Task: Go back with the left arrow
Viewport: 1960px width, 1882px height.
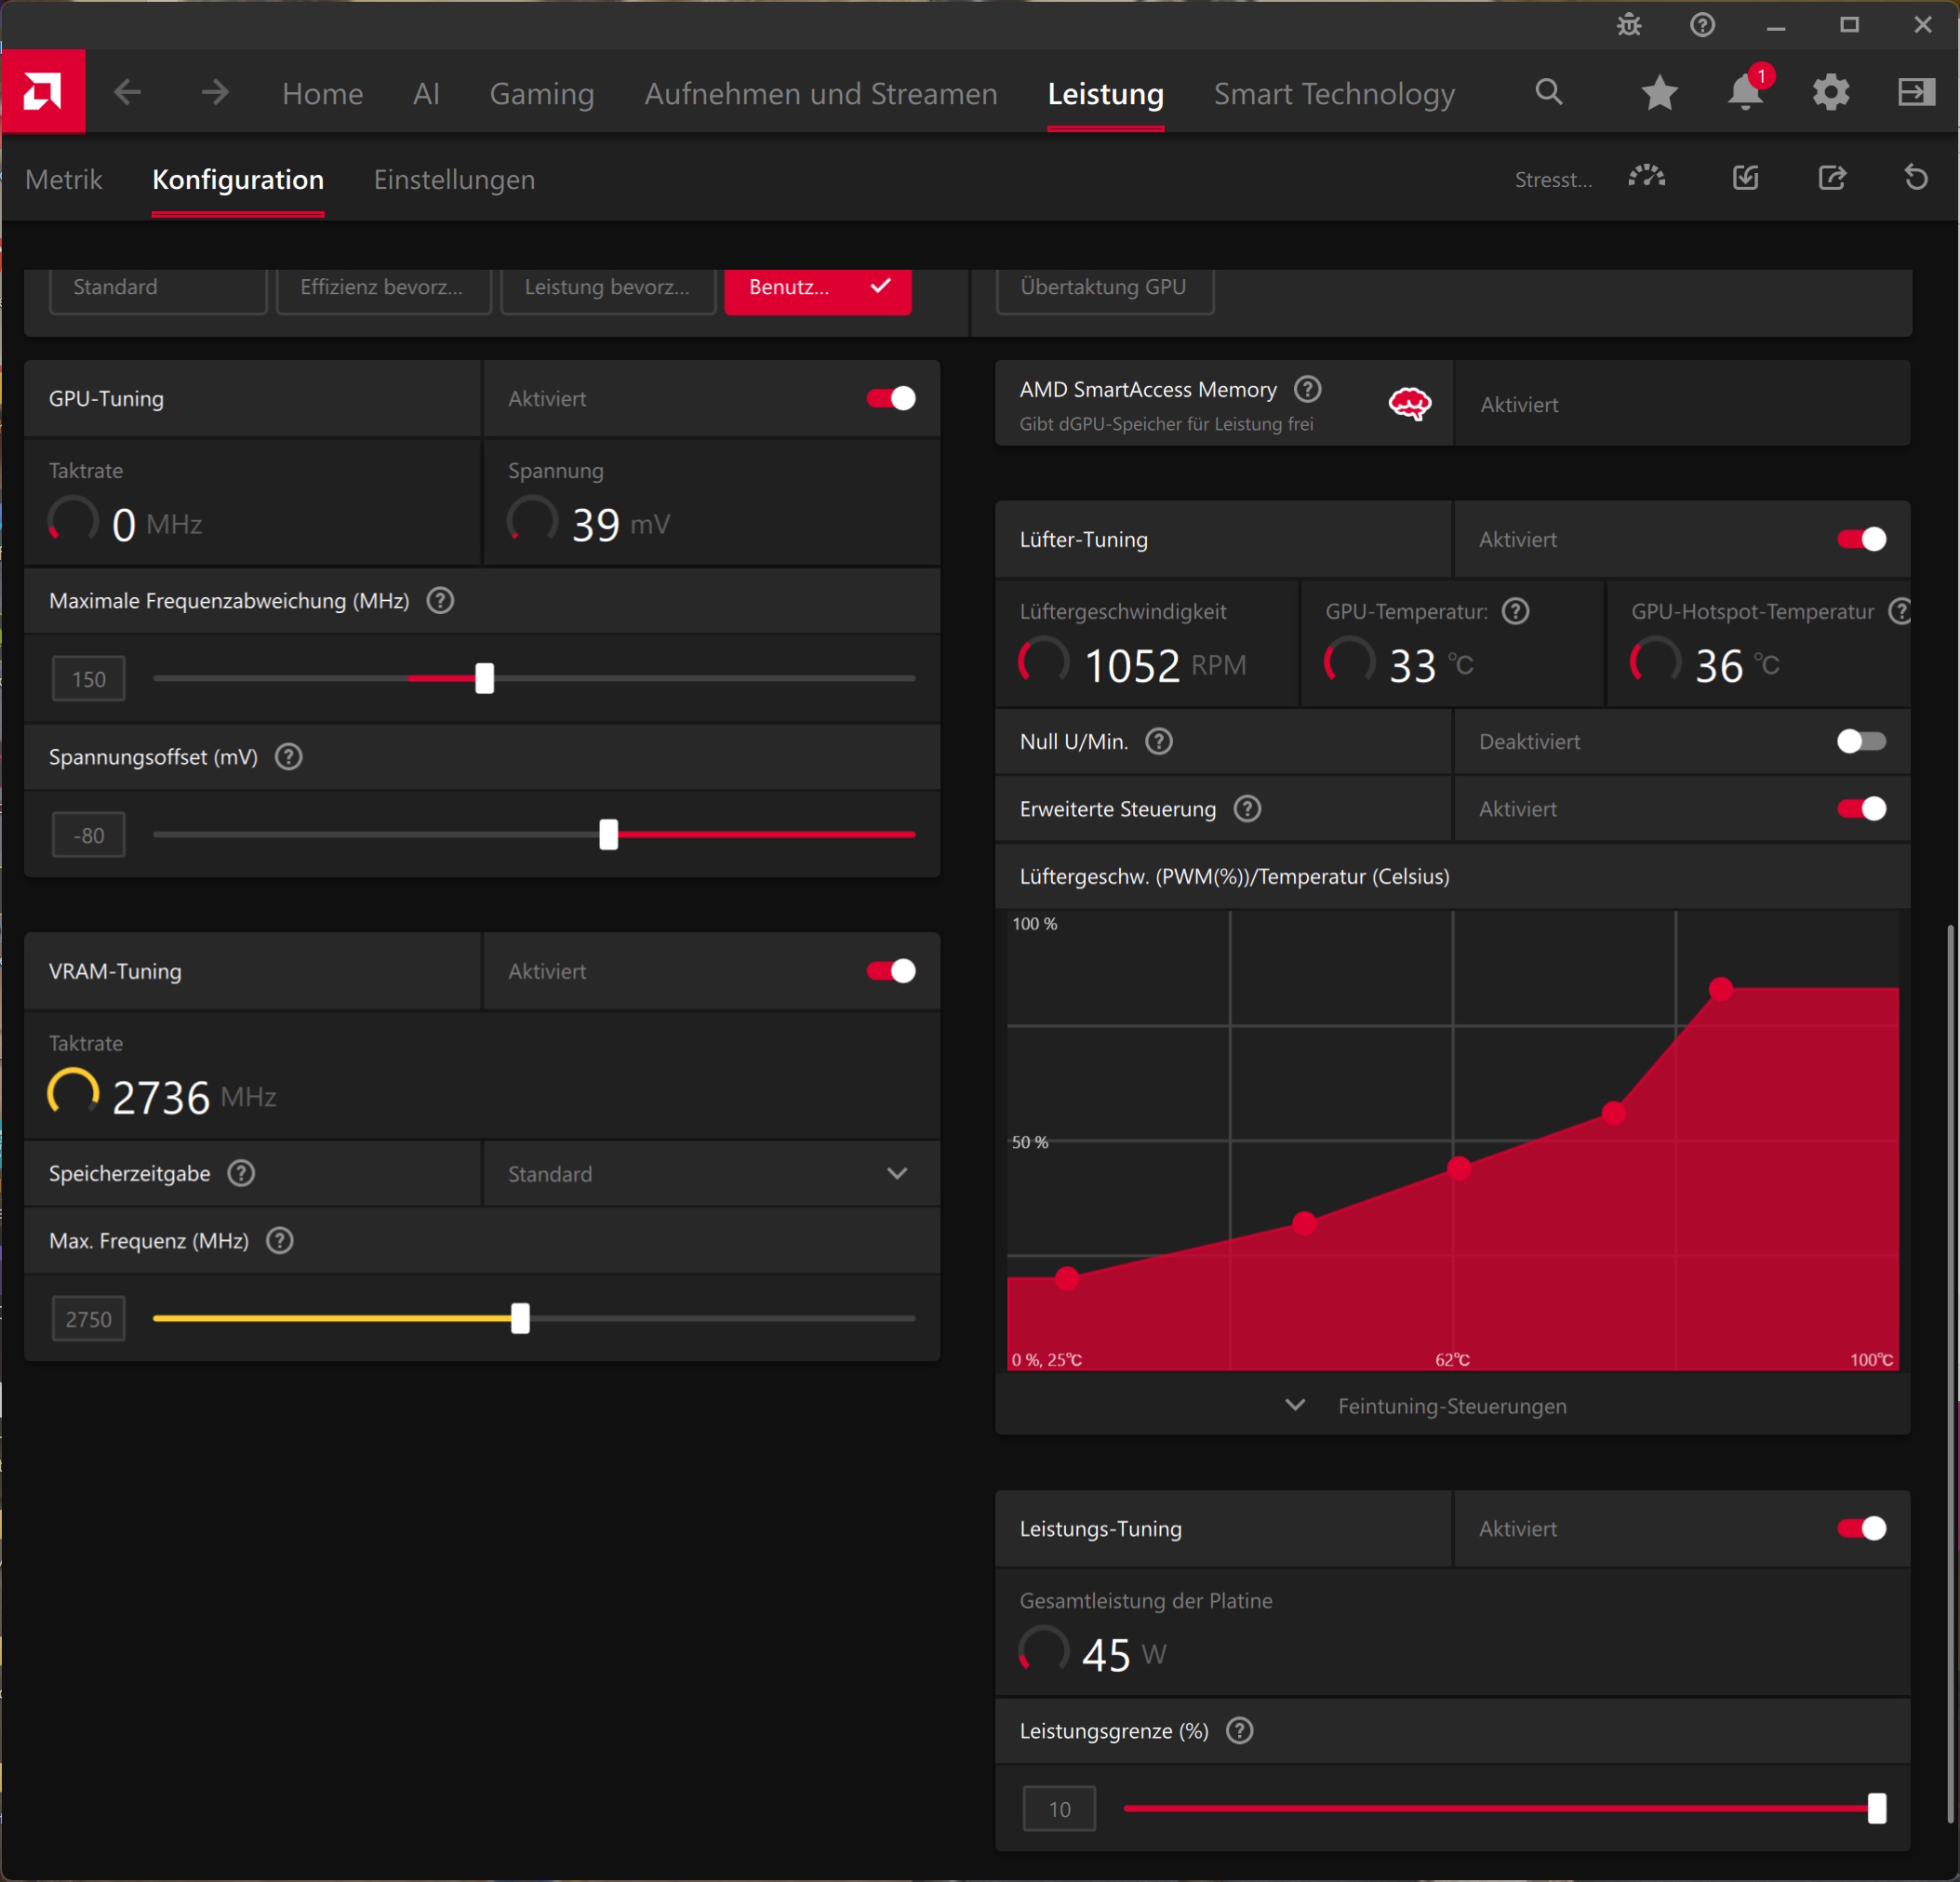Action: pyautogui.click(x=128, y=93)
